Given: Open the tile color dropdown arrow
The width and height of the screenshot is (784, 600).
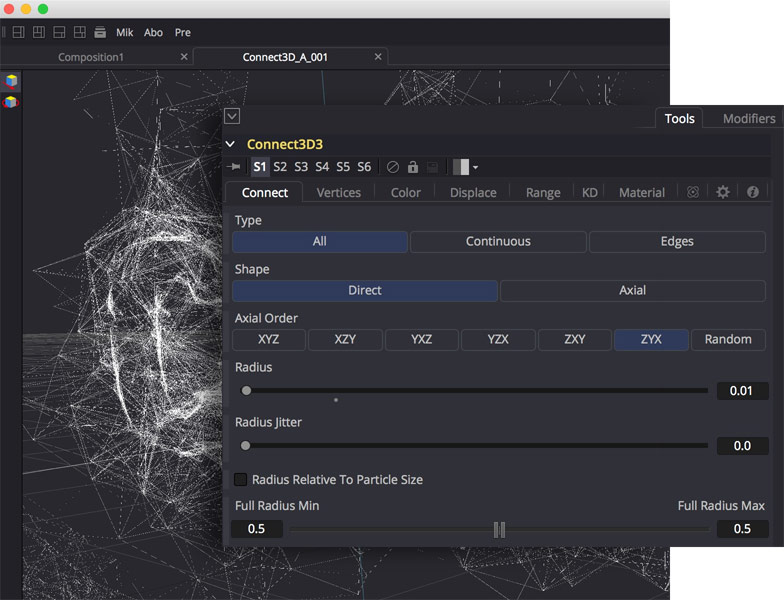Looking at the screenshot, I should click(476, 168).
